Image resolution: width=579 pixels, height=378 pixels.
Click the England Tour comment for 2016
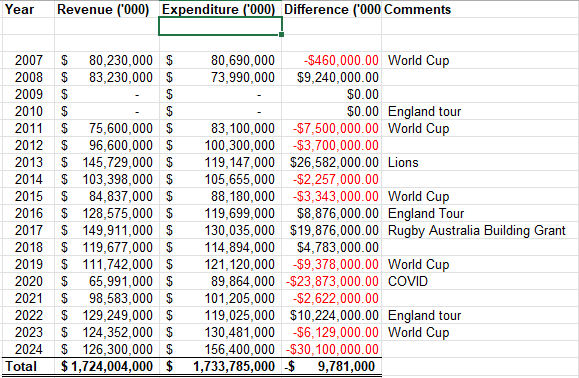click(x=480, y=213)
